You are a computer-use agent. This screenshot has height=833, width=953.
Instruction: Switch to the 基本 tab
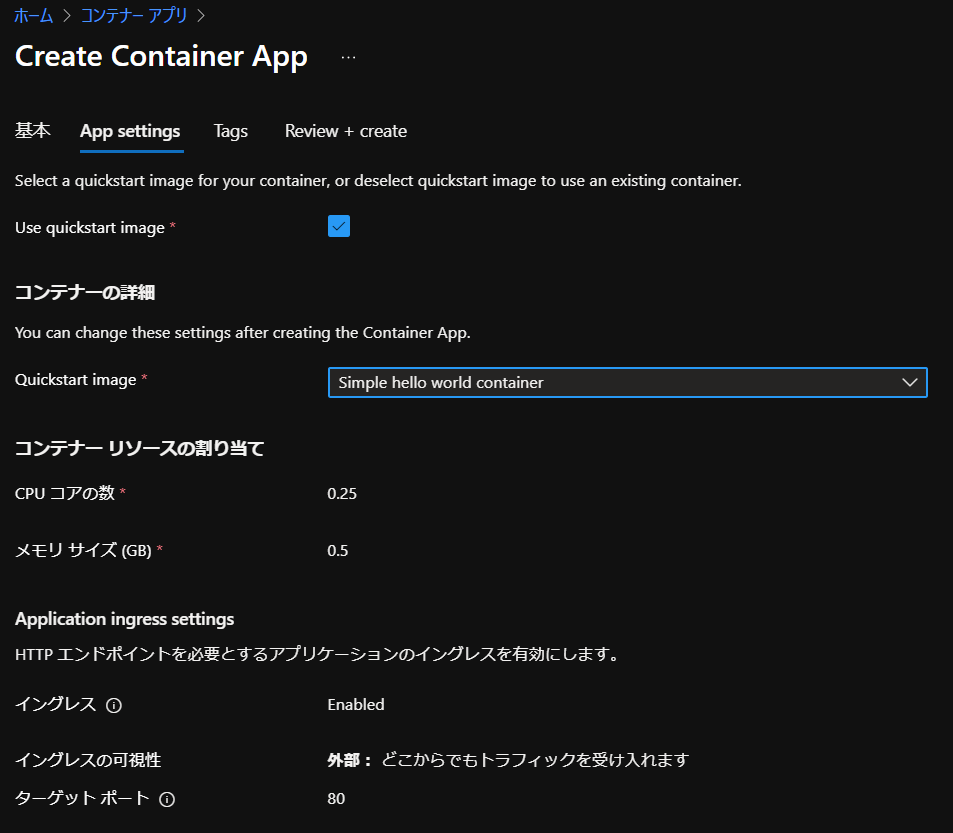(x=33, y=131)
